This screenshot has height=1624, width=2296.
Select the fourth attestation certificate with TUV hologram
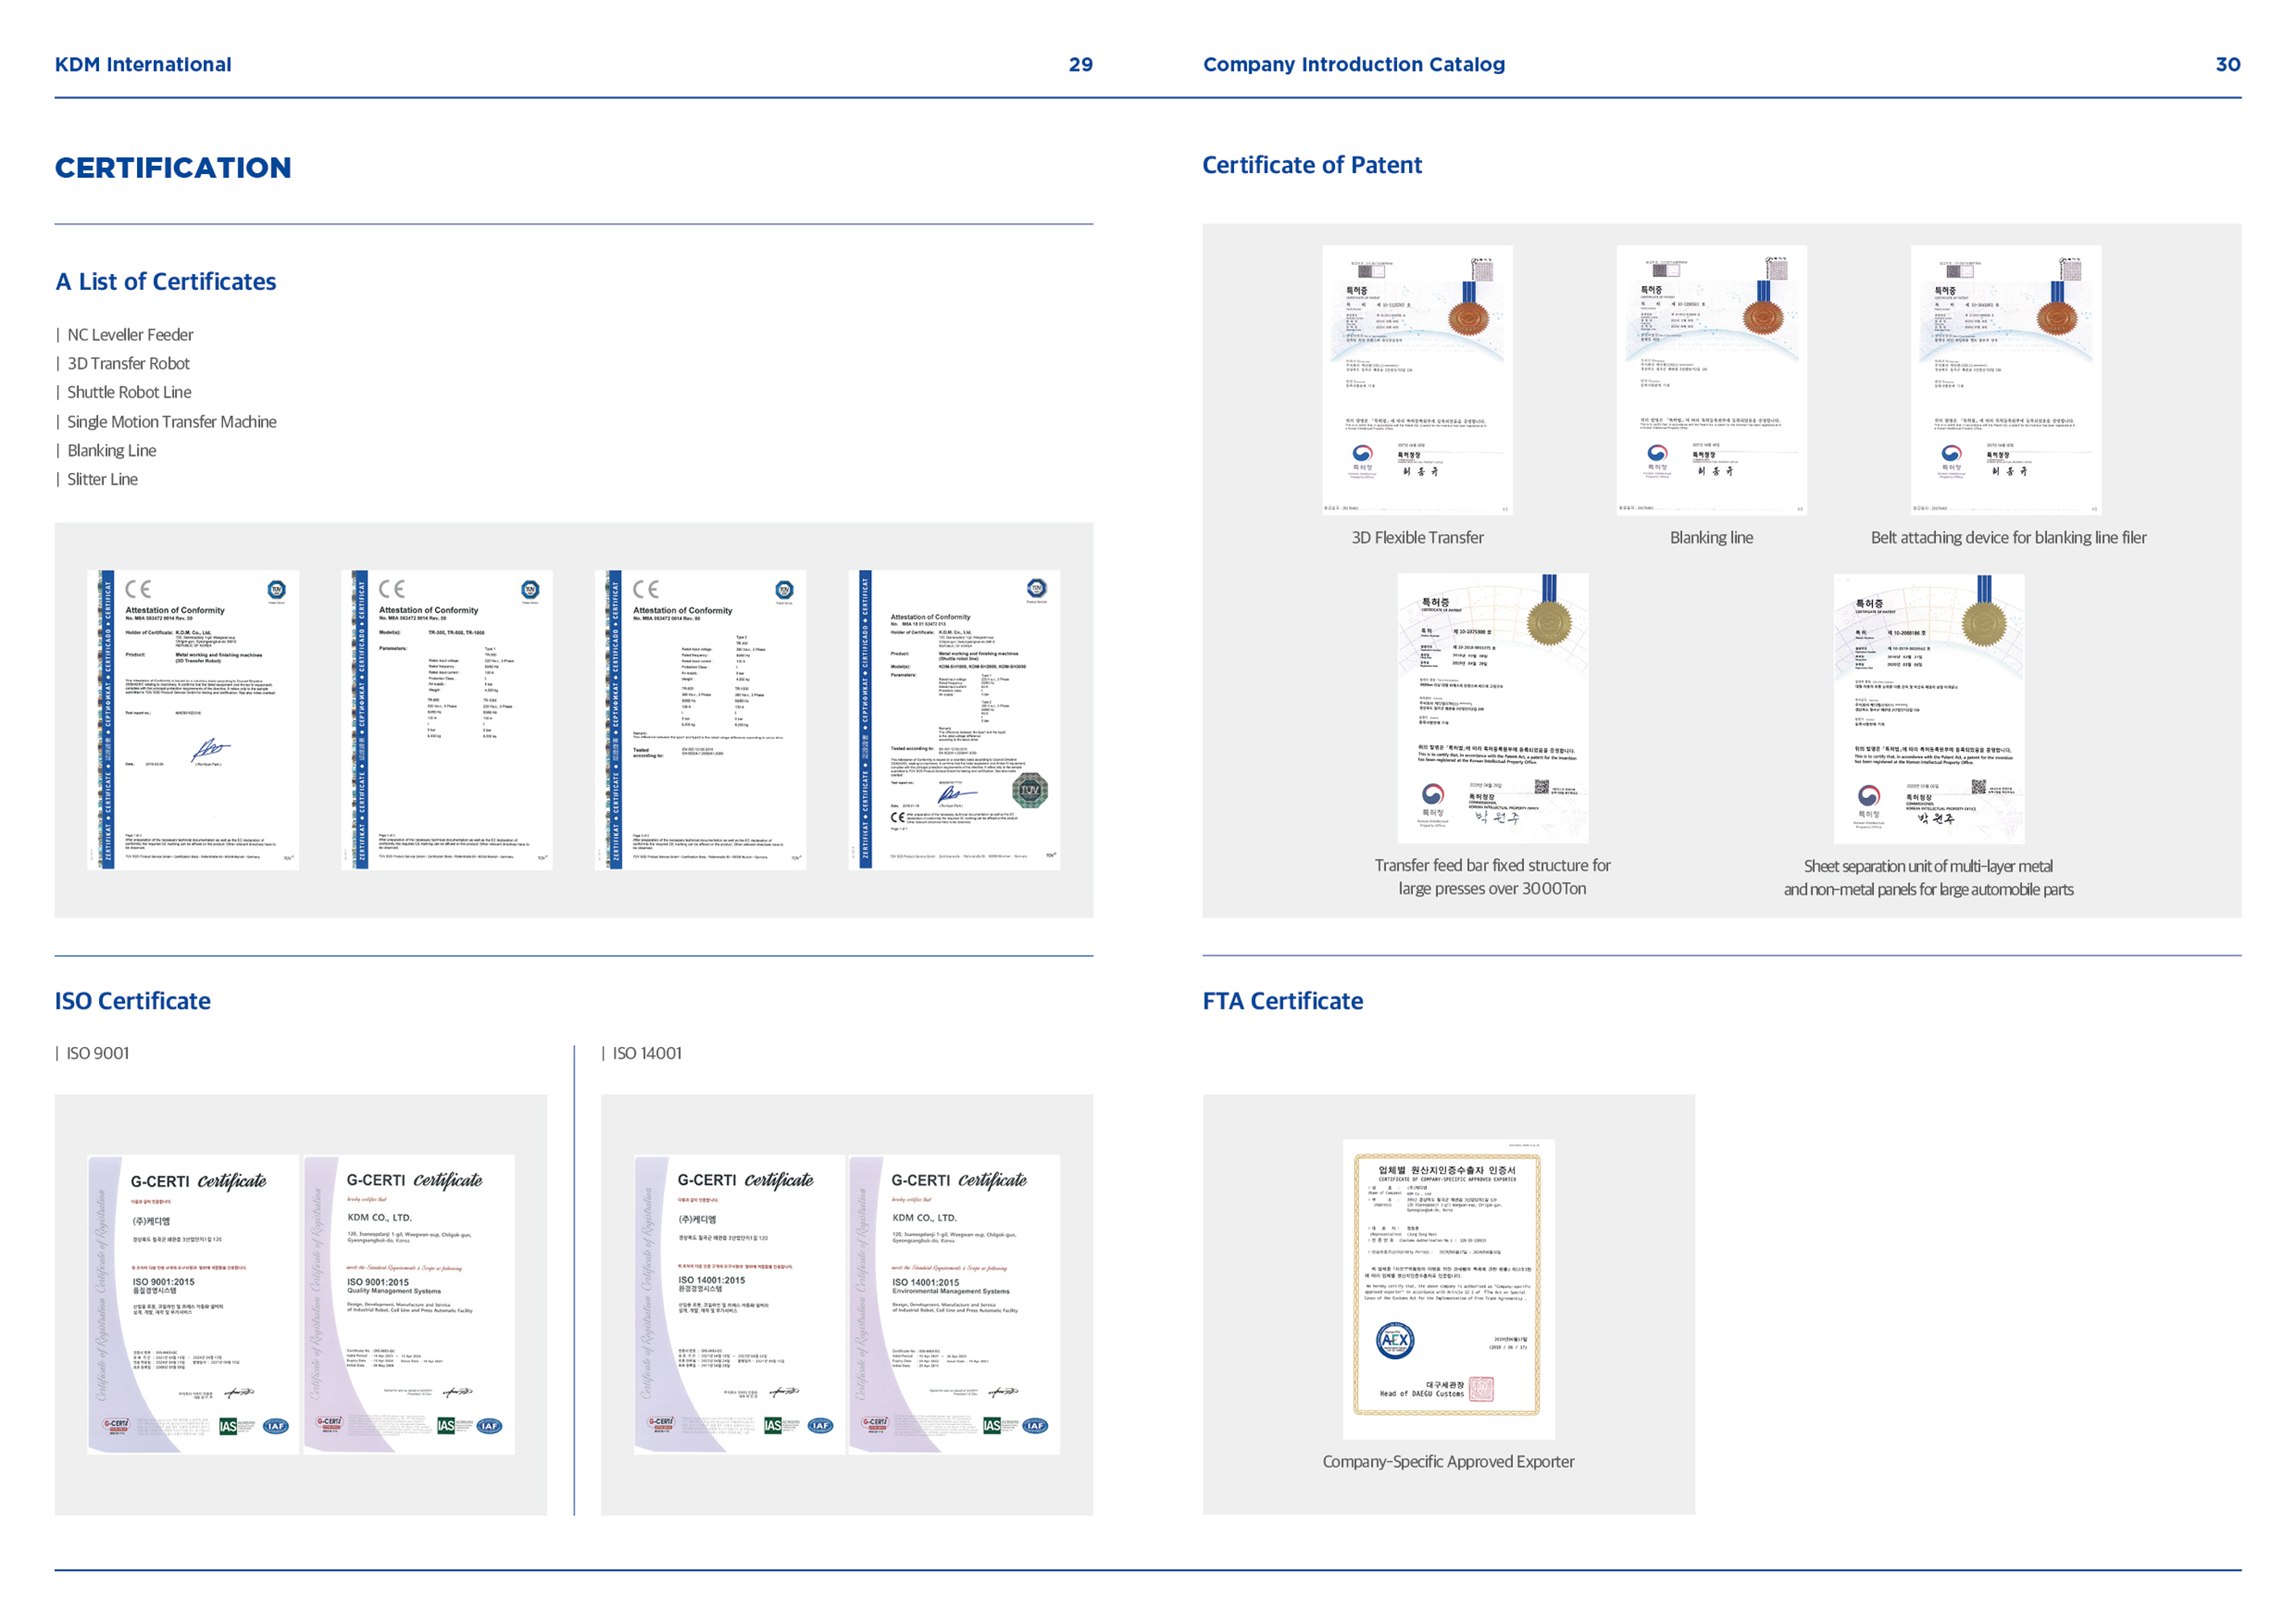coord(954,719)
